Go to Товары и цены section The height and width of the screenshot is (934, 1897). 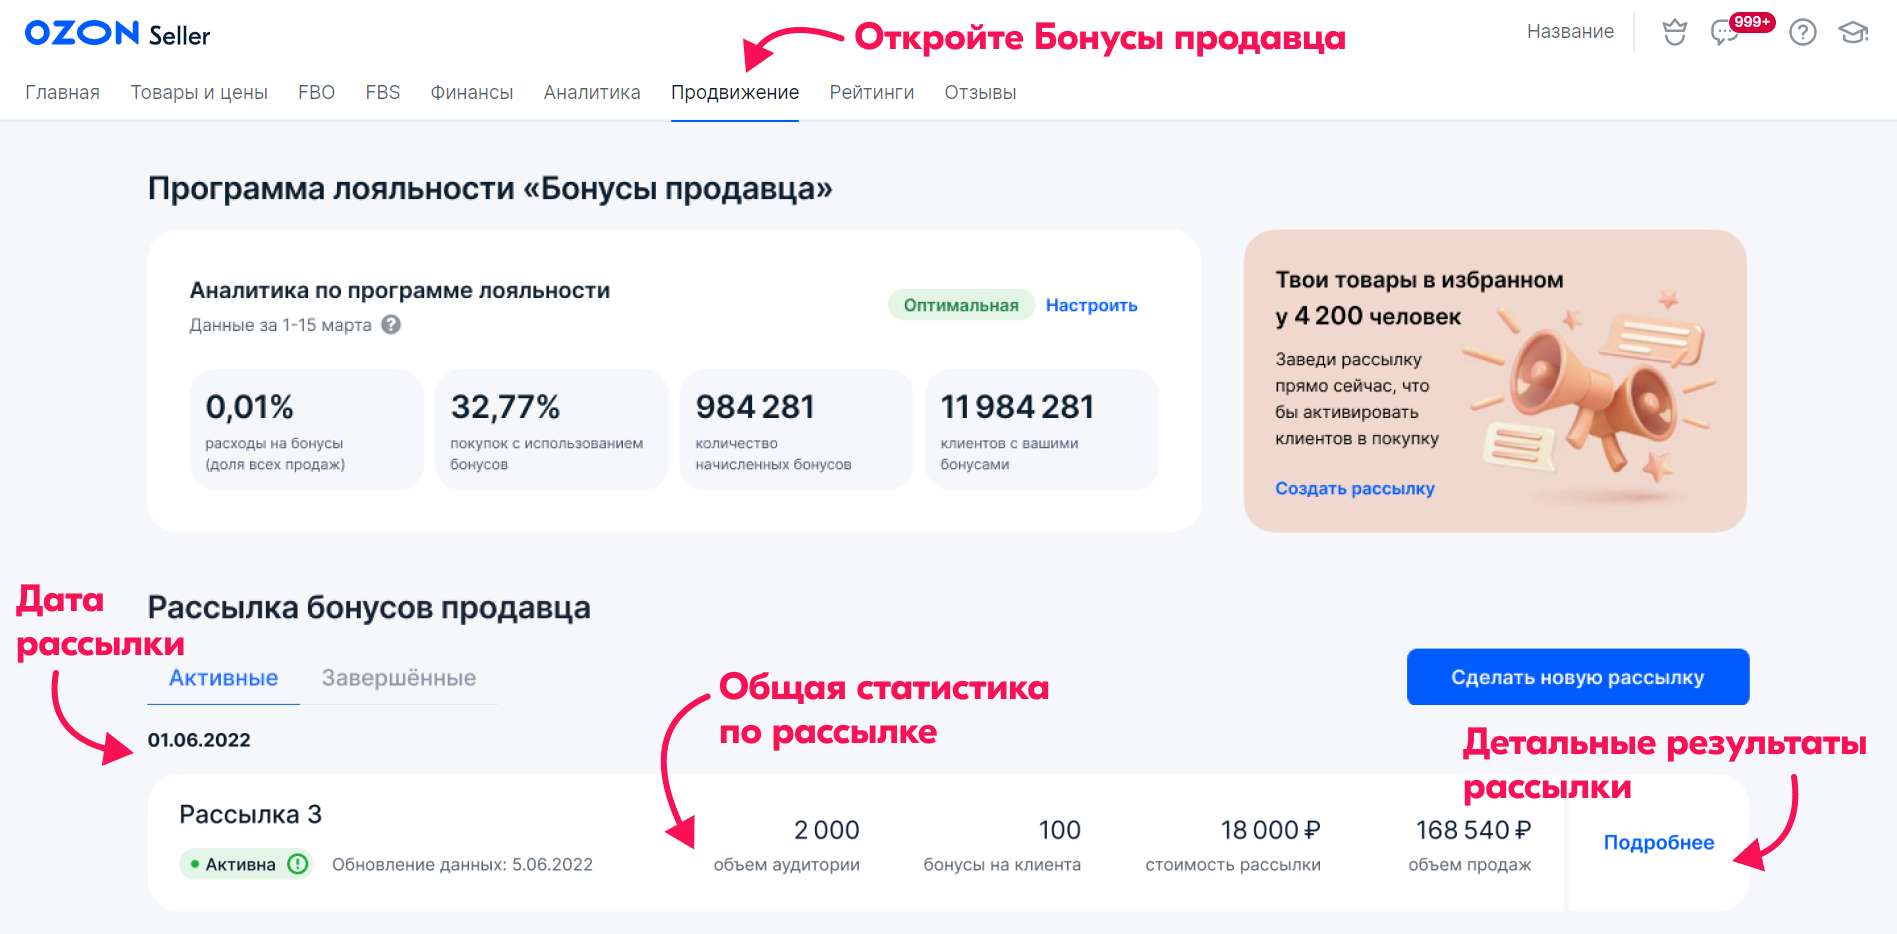199,92
